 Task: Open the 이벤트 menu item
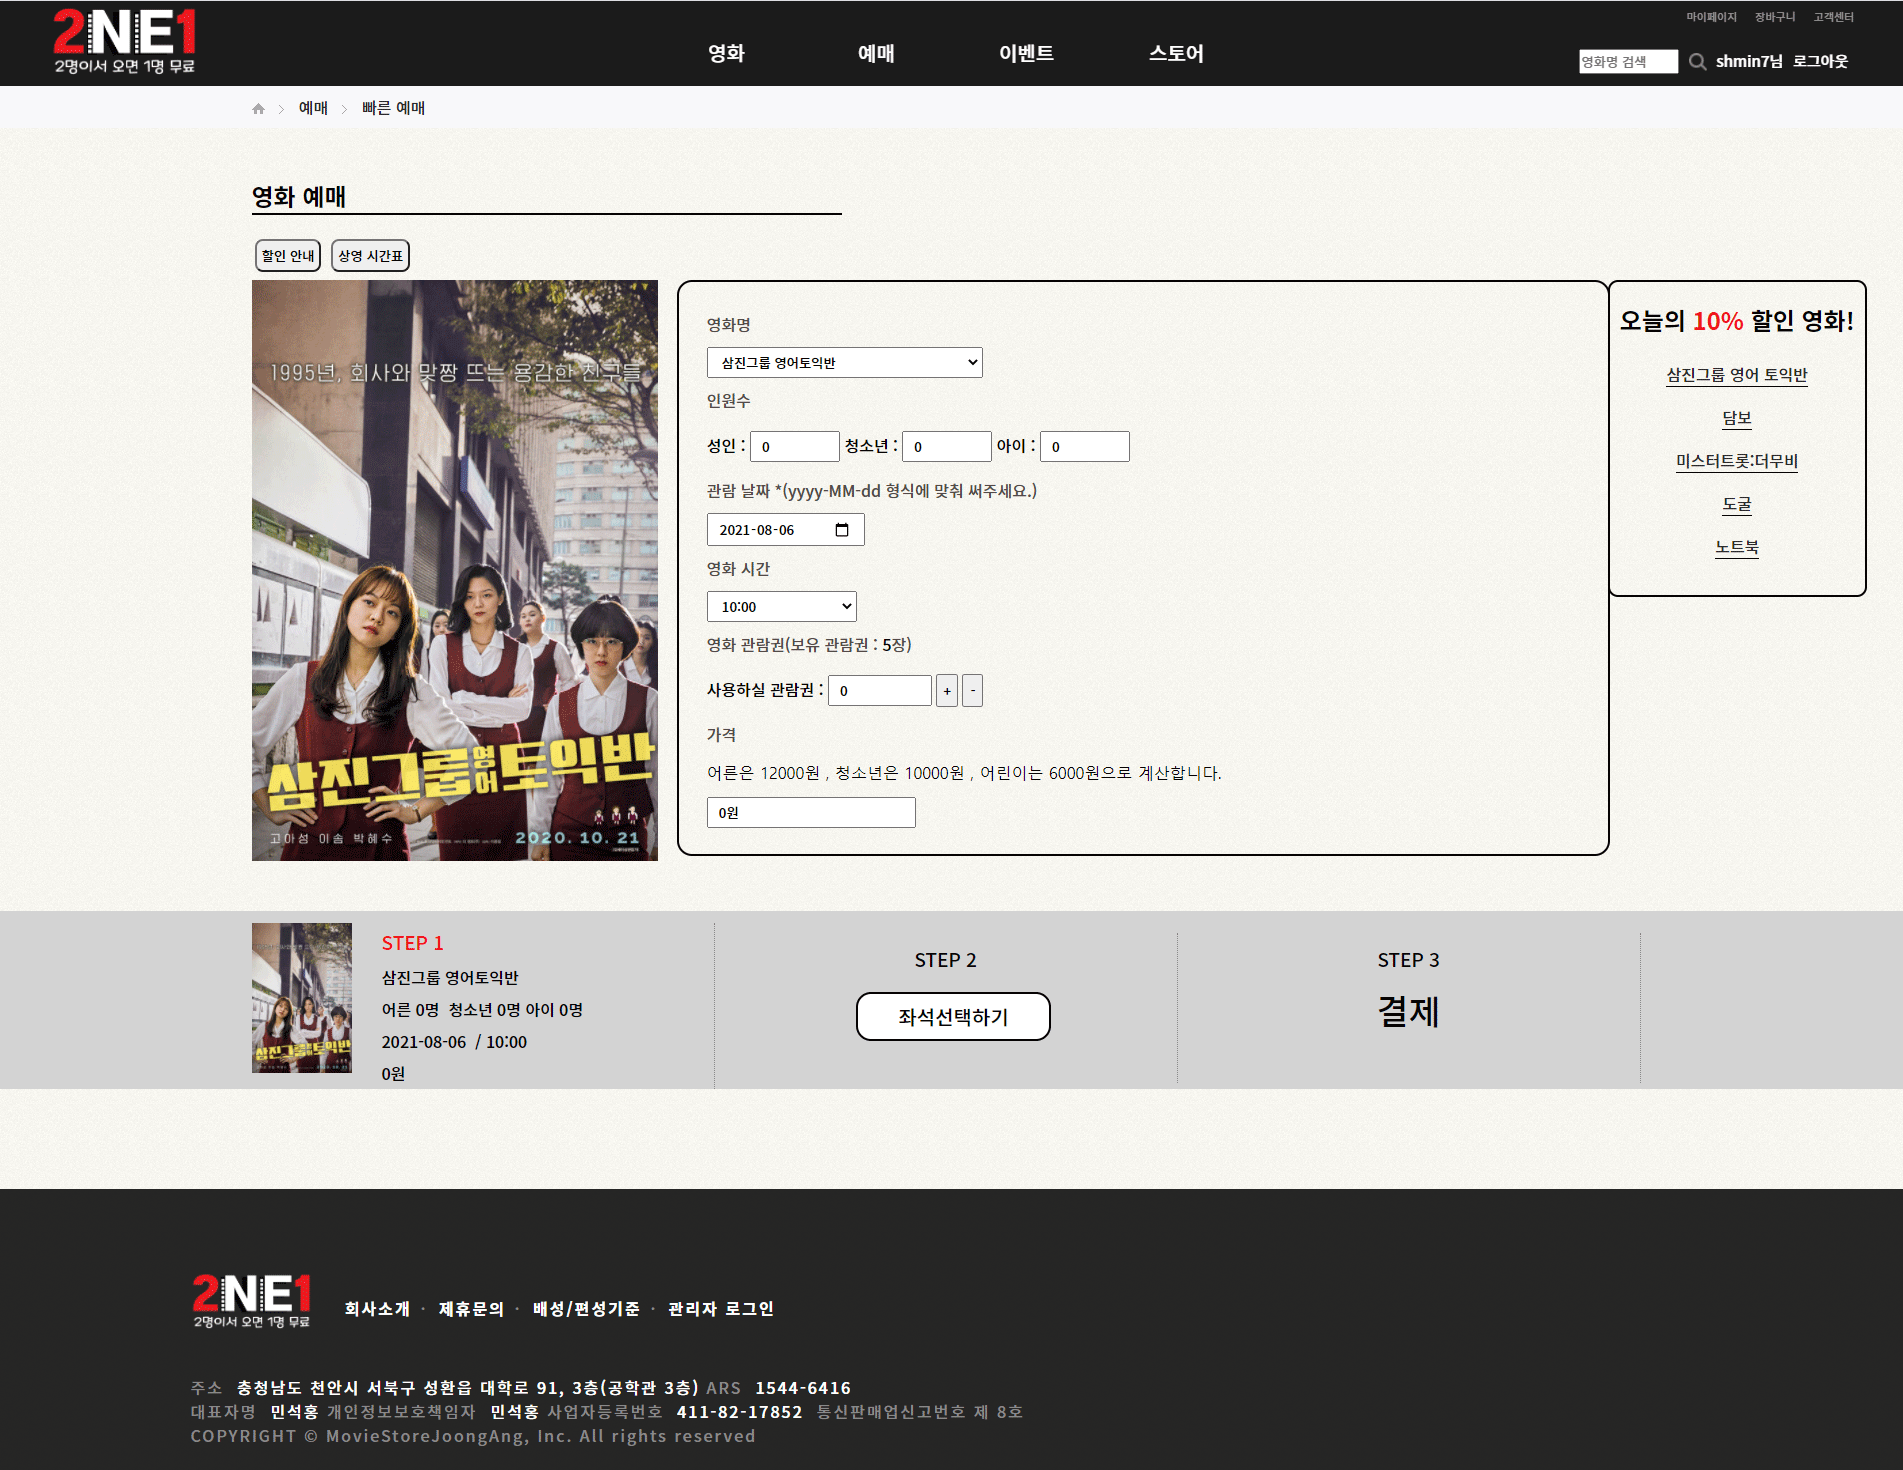1026,54
